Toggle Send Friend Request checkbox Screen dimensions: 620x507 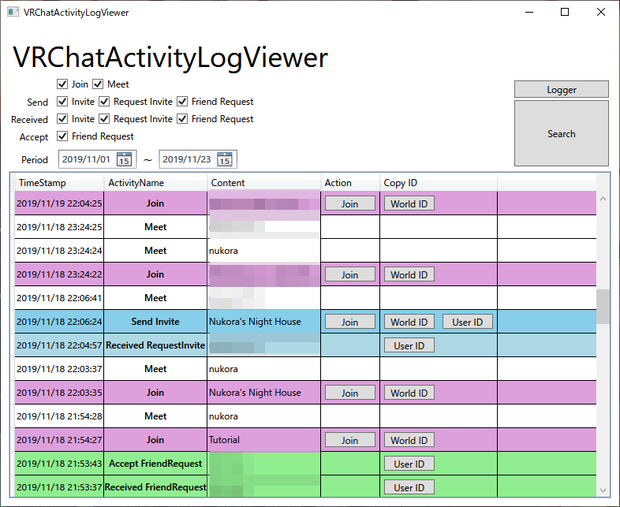182,101
